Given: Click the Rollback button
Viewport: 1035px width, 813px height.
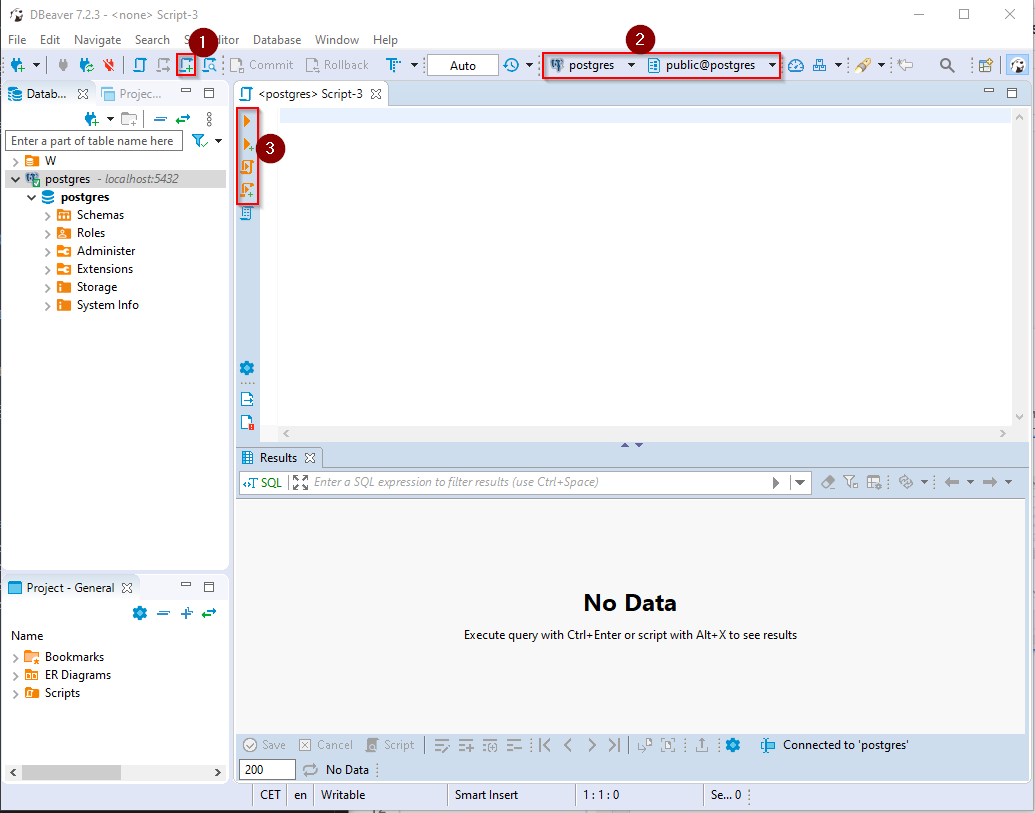Looking at the screenshot, I should point(337,65).
